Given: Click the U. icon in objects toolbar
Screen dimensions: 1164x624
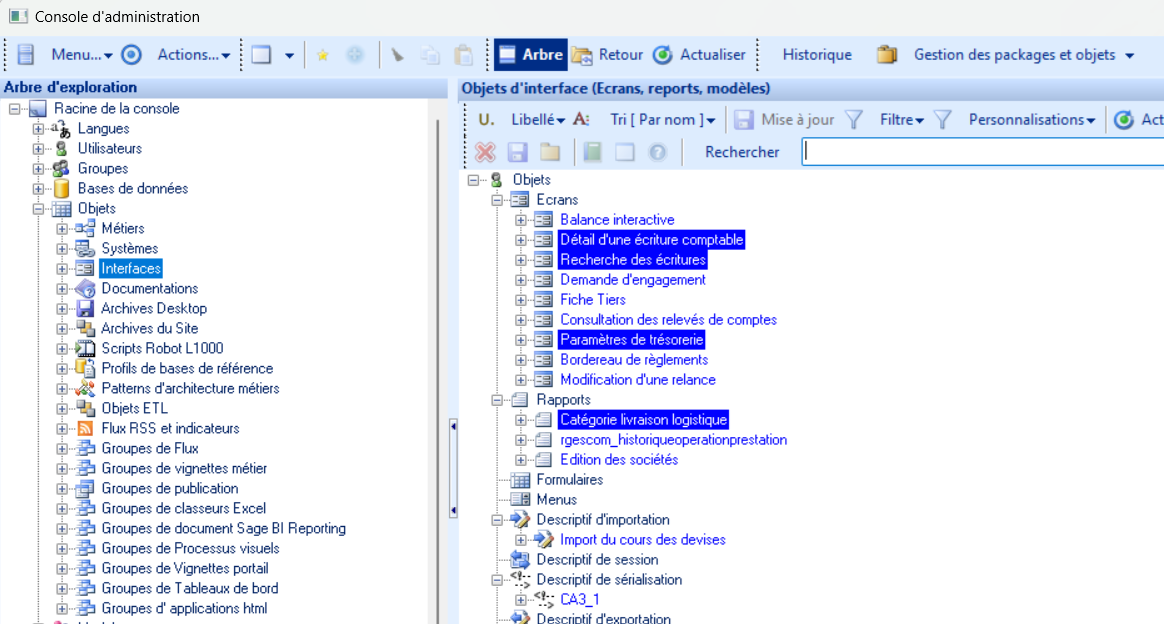Looking at the screenshot, I should 486,119.
